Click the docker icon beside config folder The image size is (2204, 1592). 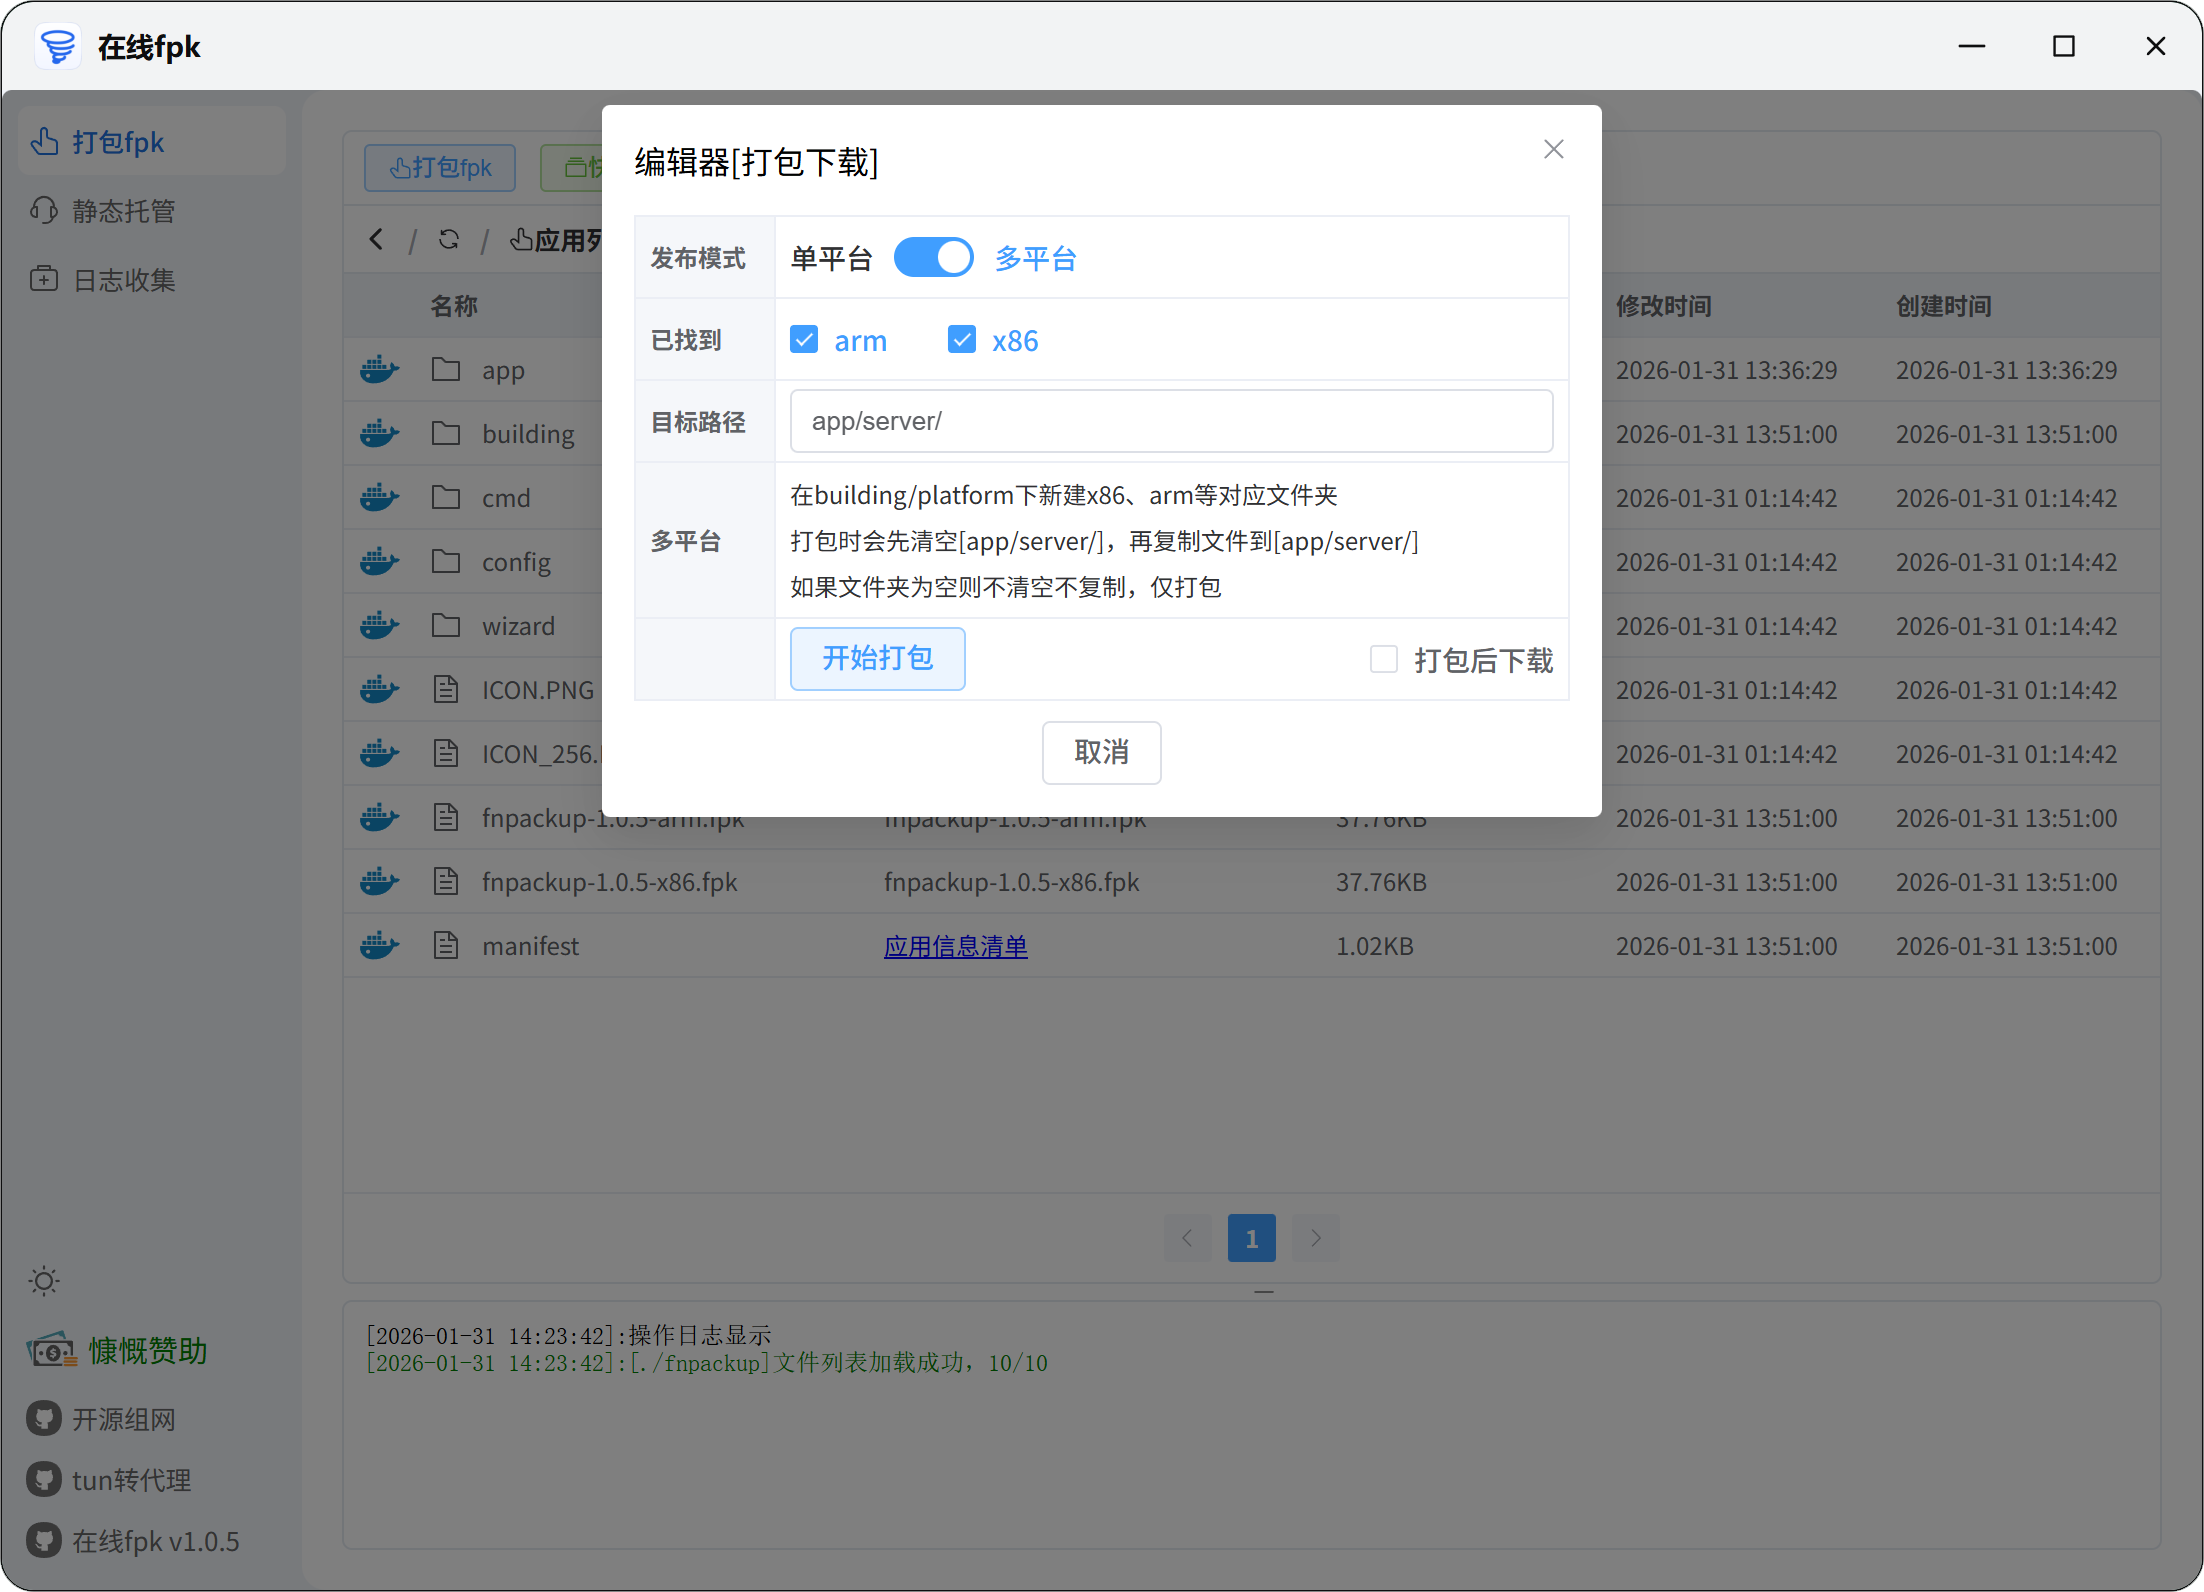379,562
